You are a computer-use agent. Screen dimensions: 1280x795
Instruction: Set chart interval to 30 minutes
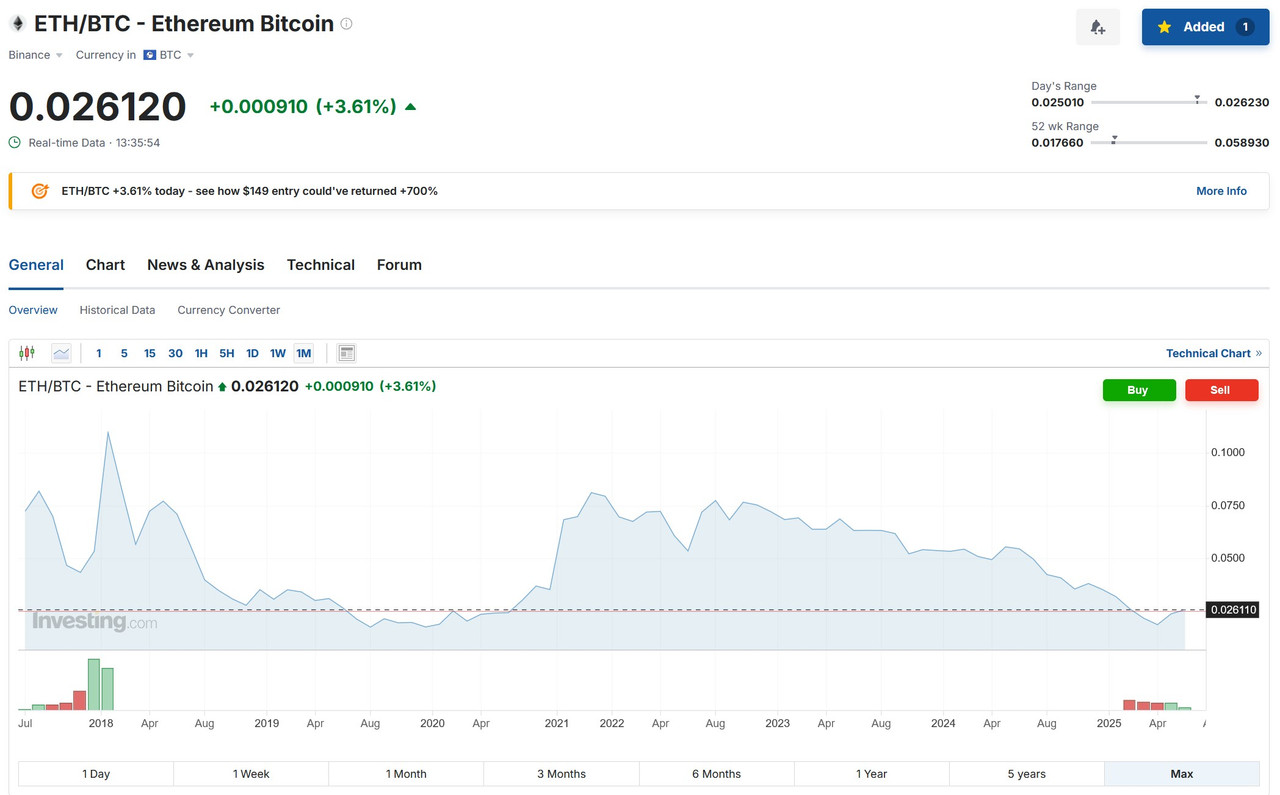pos(176,353)
